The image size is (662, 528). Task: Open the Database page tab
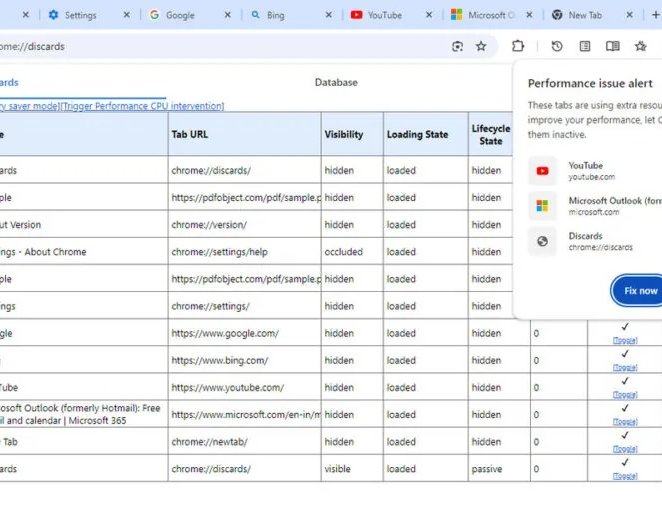[336, 82]
